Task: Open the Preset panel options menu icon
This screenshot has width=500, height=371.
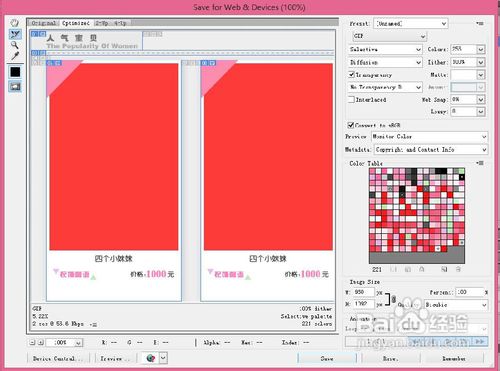Action: point(480,23)
